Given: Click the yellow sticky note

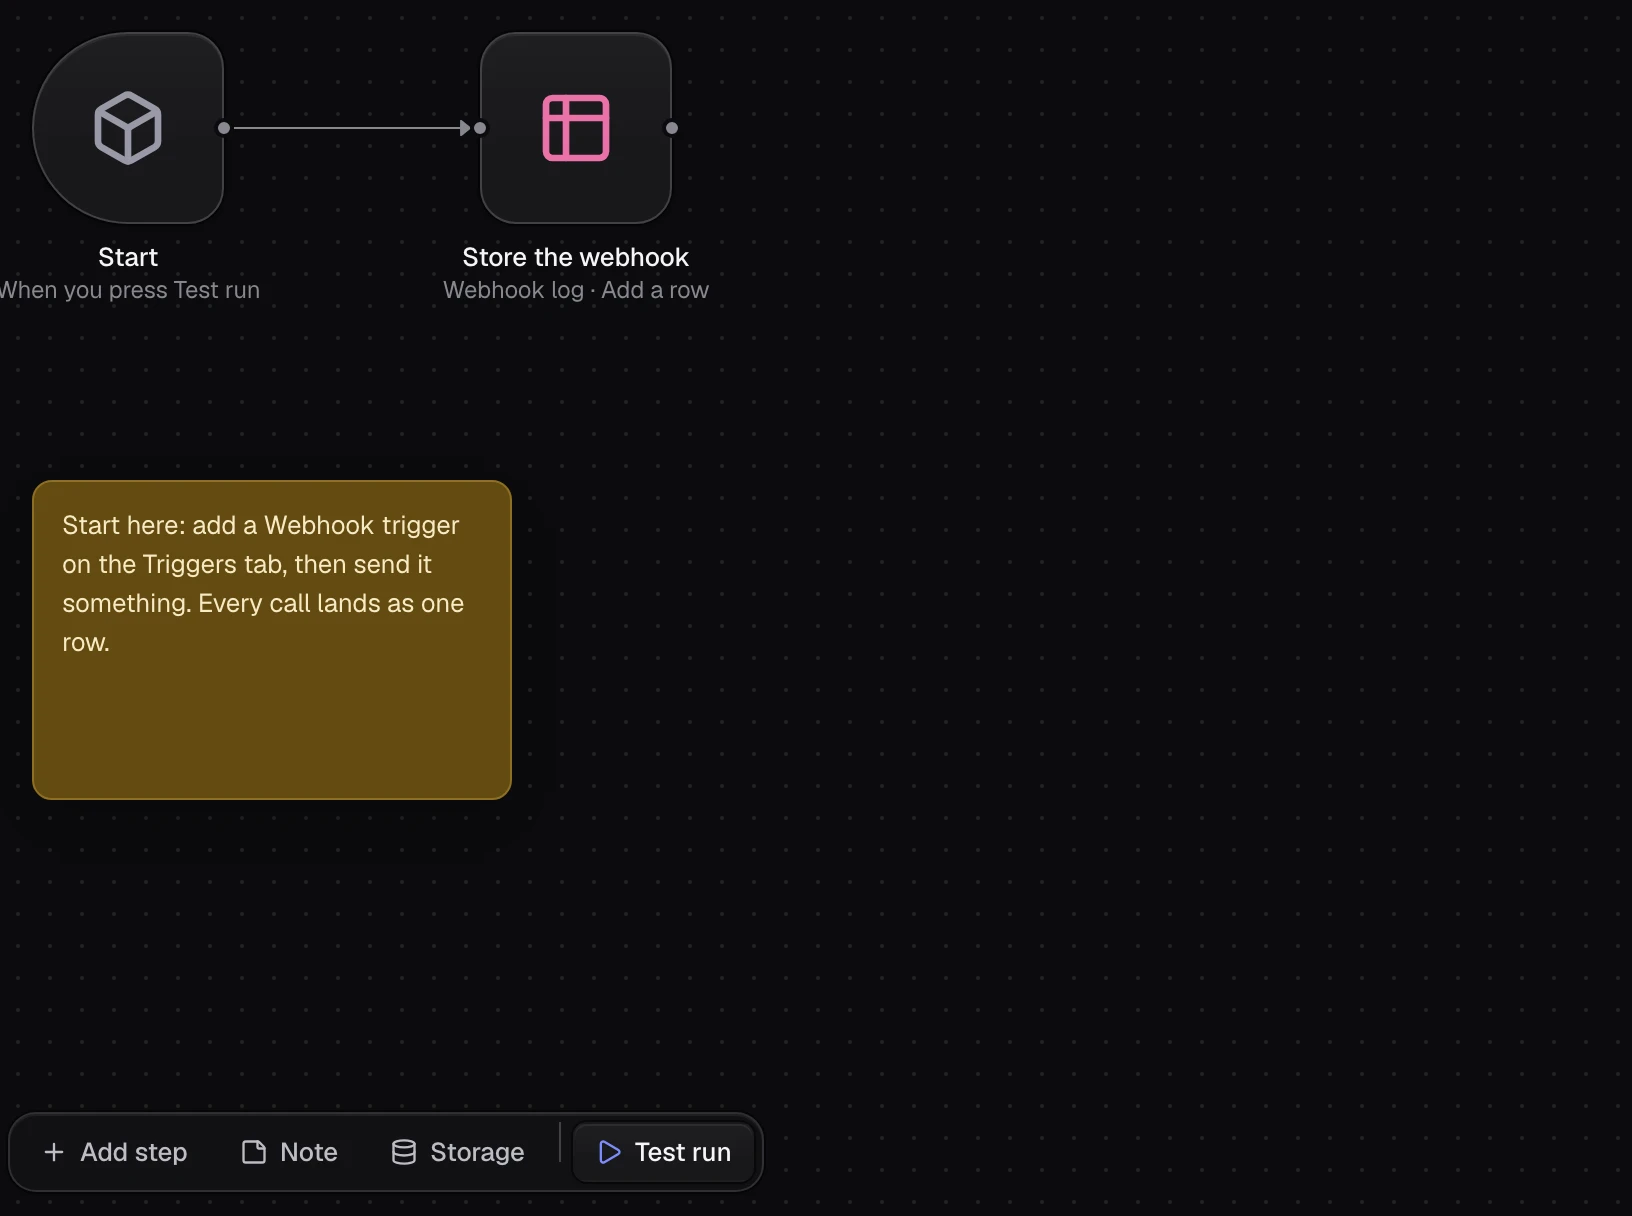Looking at the screenshot, I should (x=272, y=640).
